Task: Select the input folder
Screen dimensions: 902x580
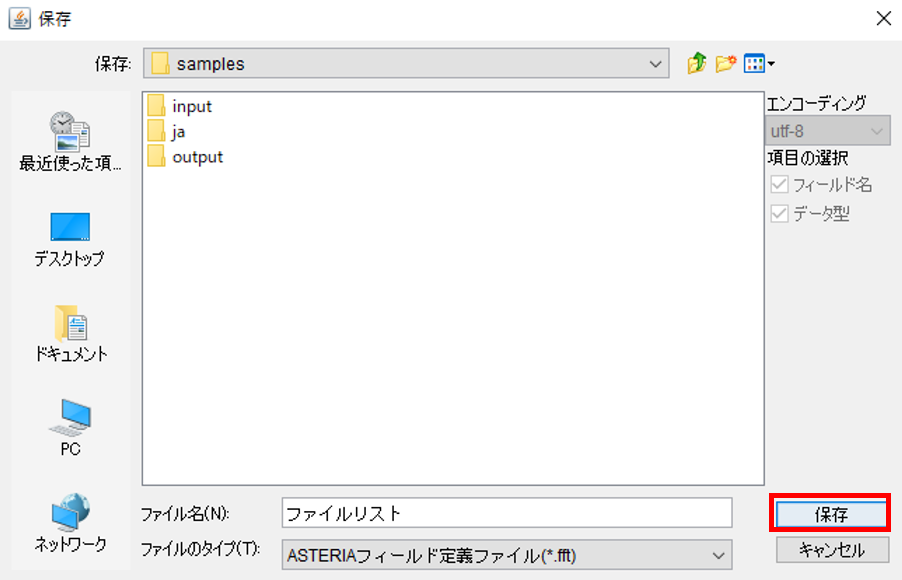Action: tap(180, 106)
